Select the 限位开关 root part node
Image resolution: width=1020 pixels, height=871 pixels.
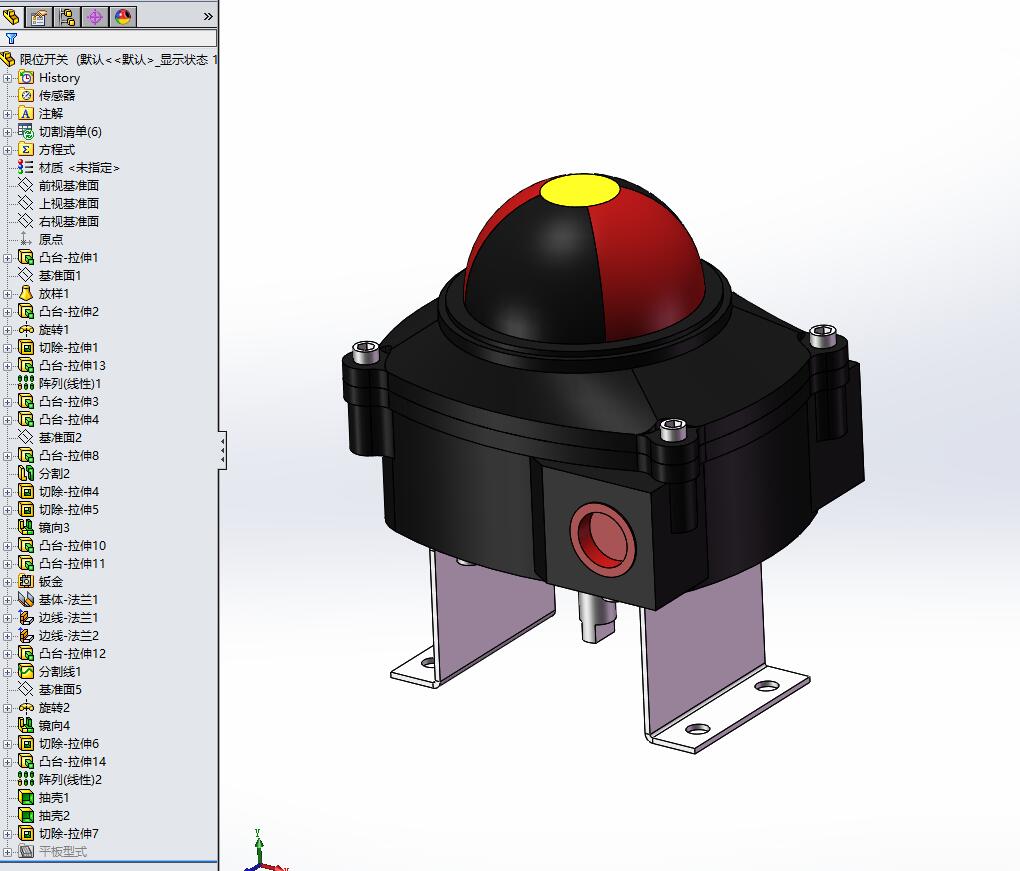pos(109,60)
